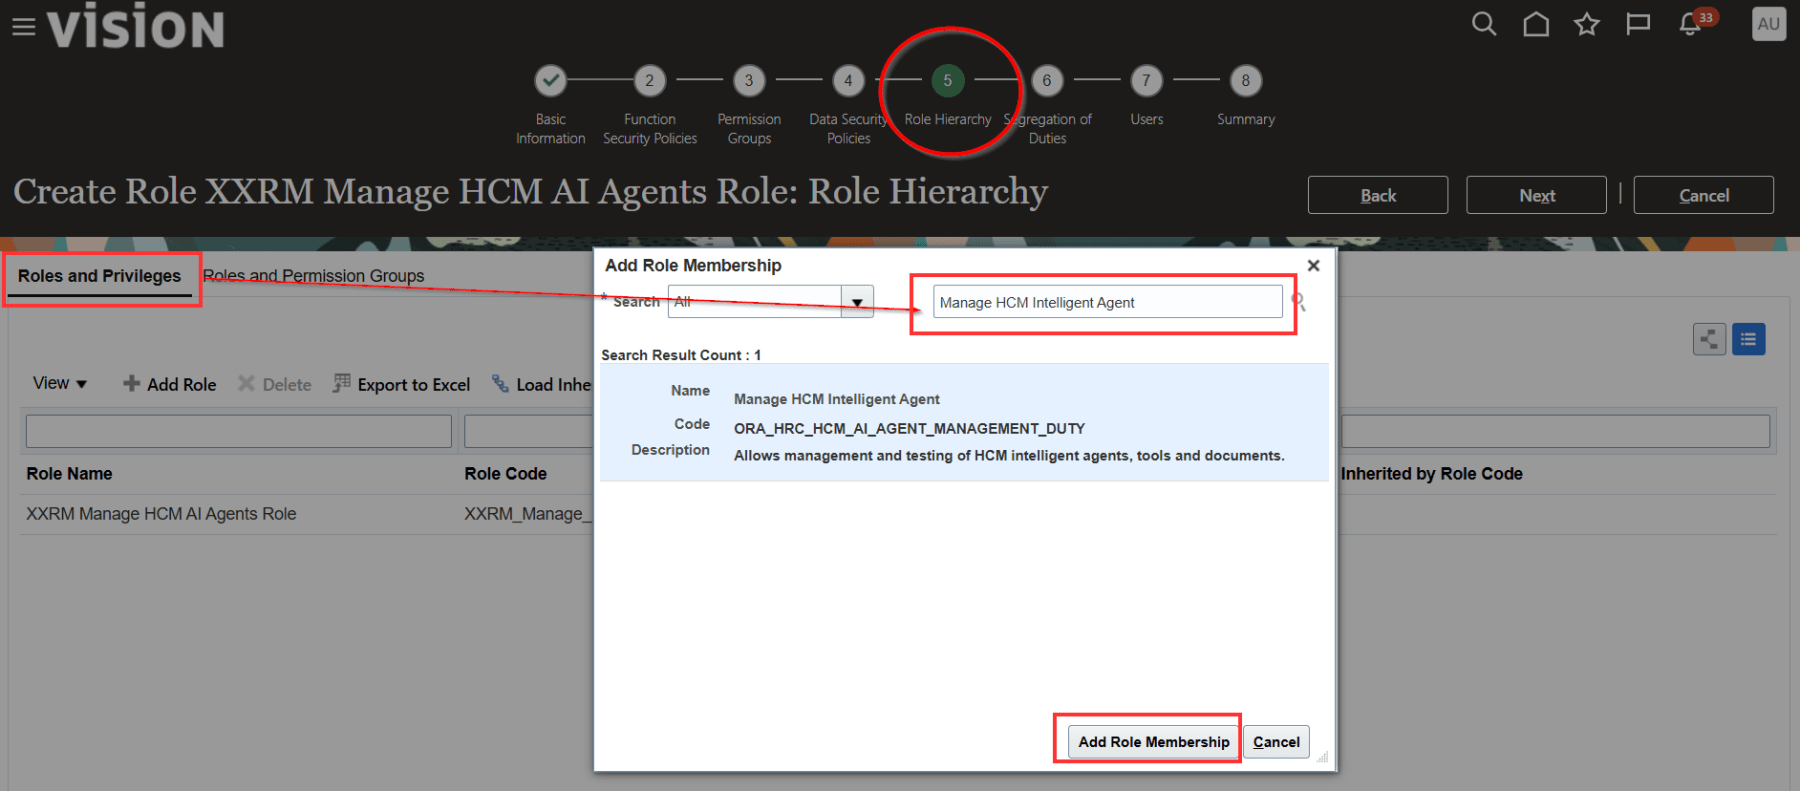Open notifications bell with 33 badge
1800x791 pixels.
coord(1691,24)
